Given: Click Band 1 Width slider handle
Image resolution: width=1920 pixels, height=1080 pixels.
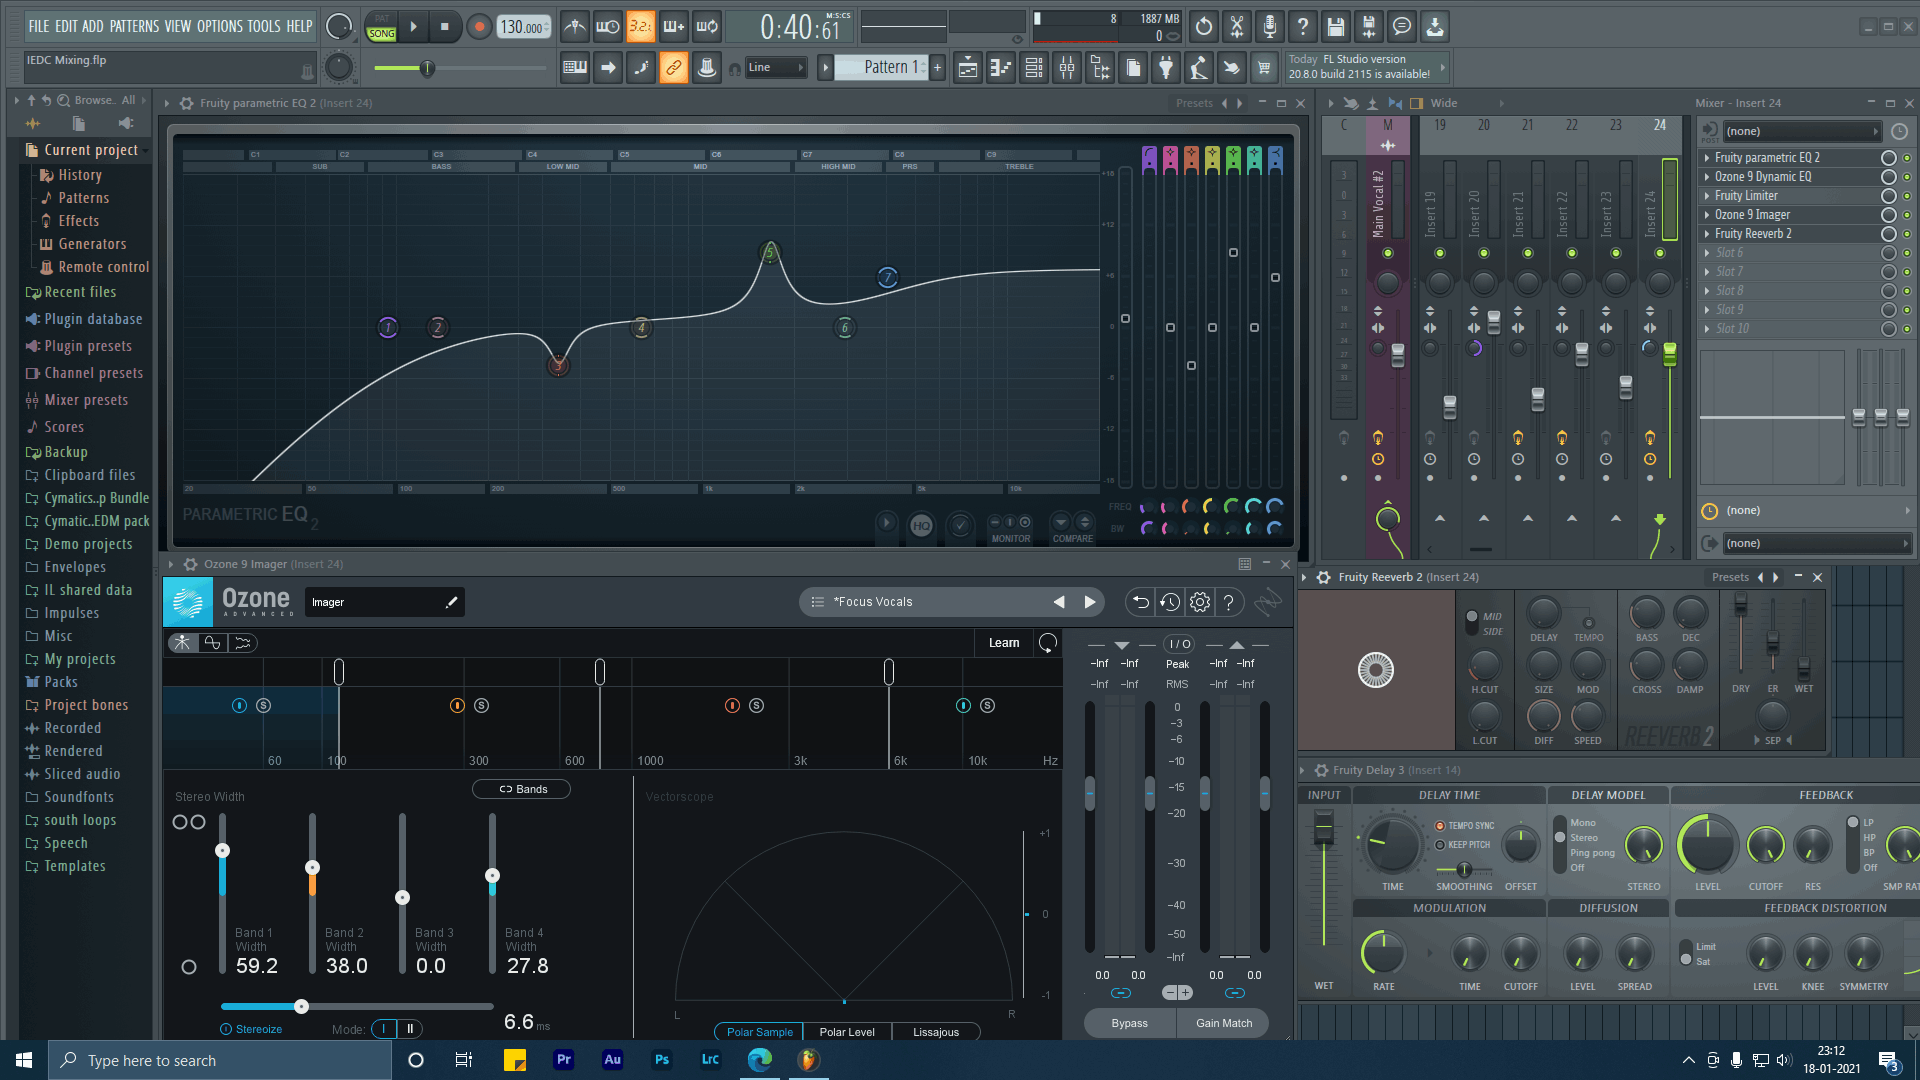Looking at the screenshot, I should point(223,851).
